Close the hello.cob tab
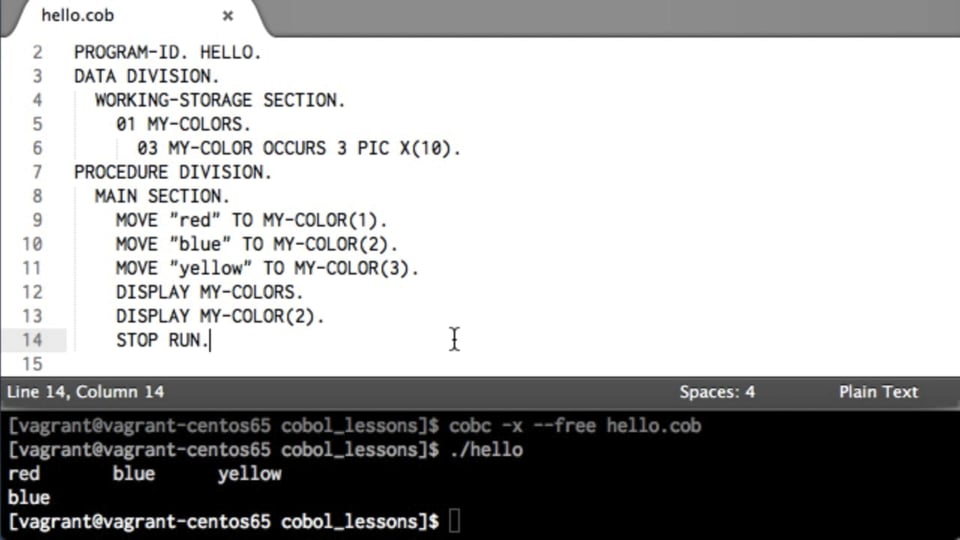Screen dimensions: 960x540 pos(228,16)
